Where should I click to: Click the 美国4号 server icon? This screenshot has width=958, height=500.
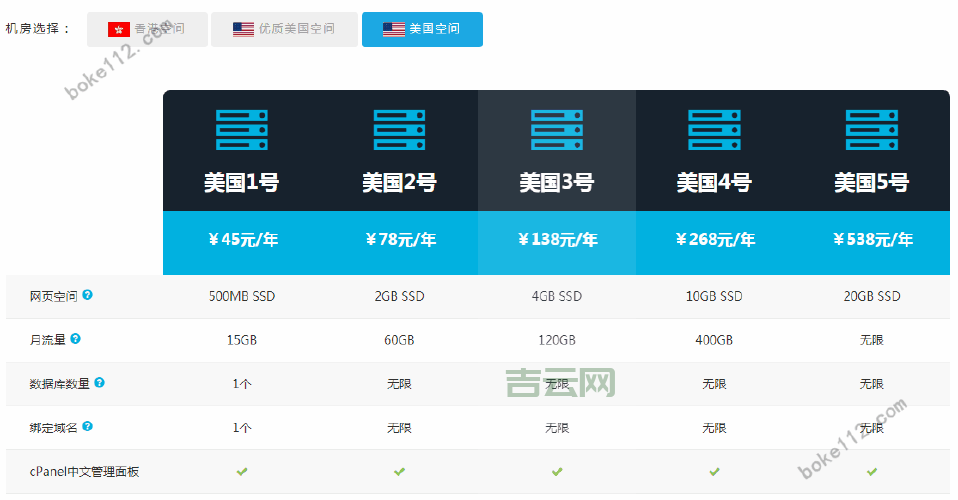point(714,130)
